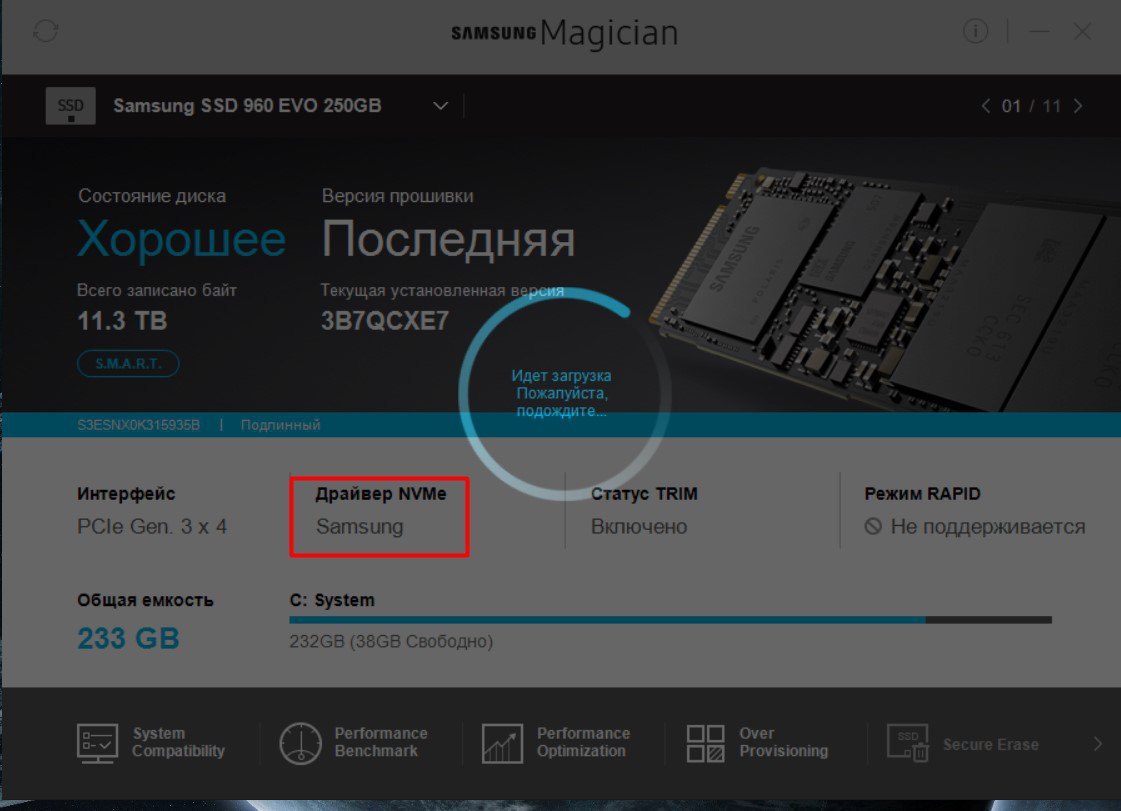Click PCIe Gen. 3 x 4 interface value
The image size is (1121, 811).
point(152,526)
